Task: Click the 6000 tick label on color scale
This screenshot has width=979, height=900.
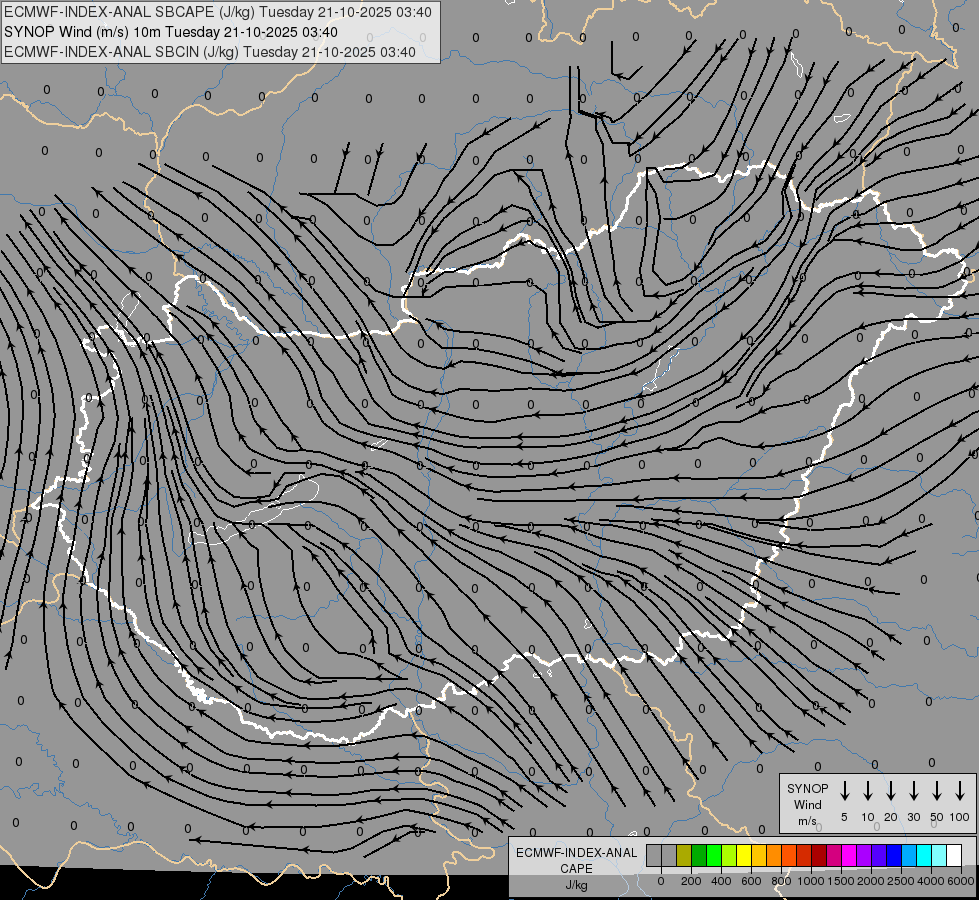Action: 960,881
